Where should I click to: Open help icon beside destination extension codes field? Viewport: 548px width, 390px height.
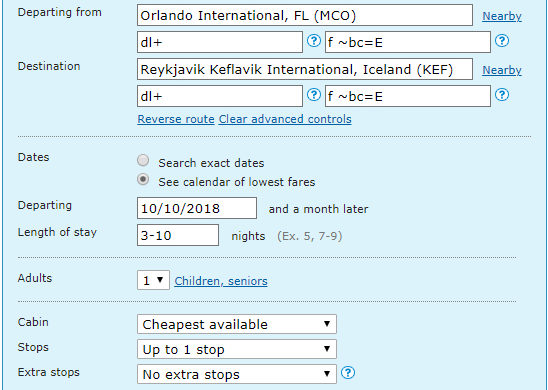coord(502,95)
